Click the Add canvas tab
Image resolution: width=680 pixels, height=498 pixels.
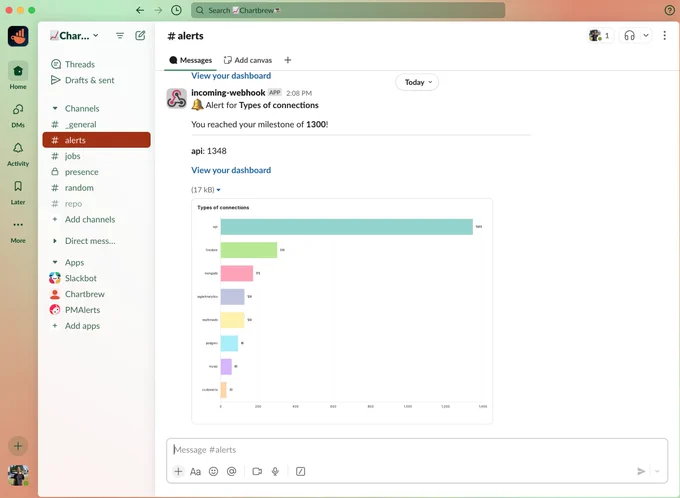(248, 60)
